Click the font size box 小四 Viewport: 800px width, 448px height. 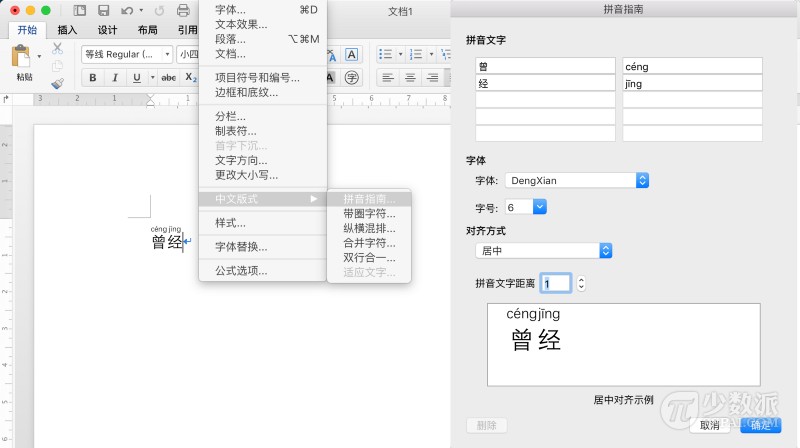tap(188, 54)
